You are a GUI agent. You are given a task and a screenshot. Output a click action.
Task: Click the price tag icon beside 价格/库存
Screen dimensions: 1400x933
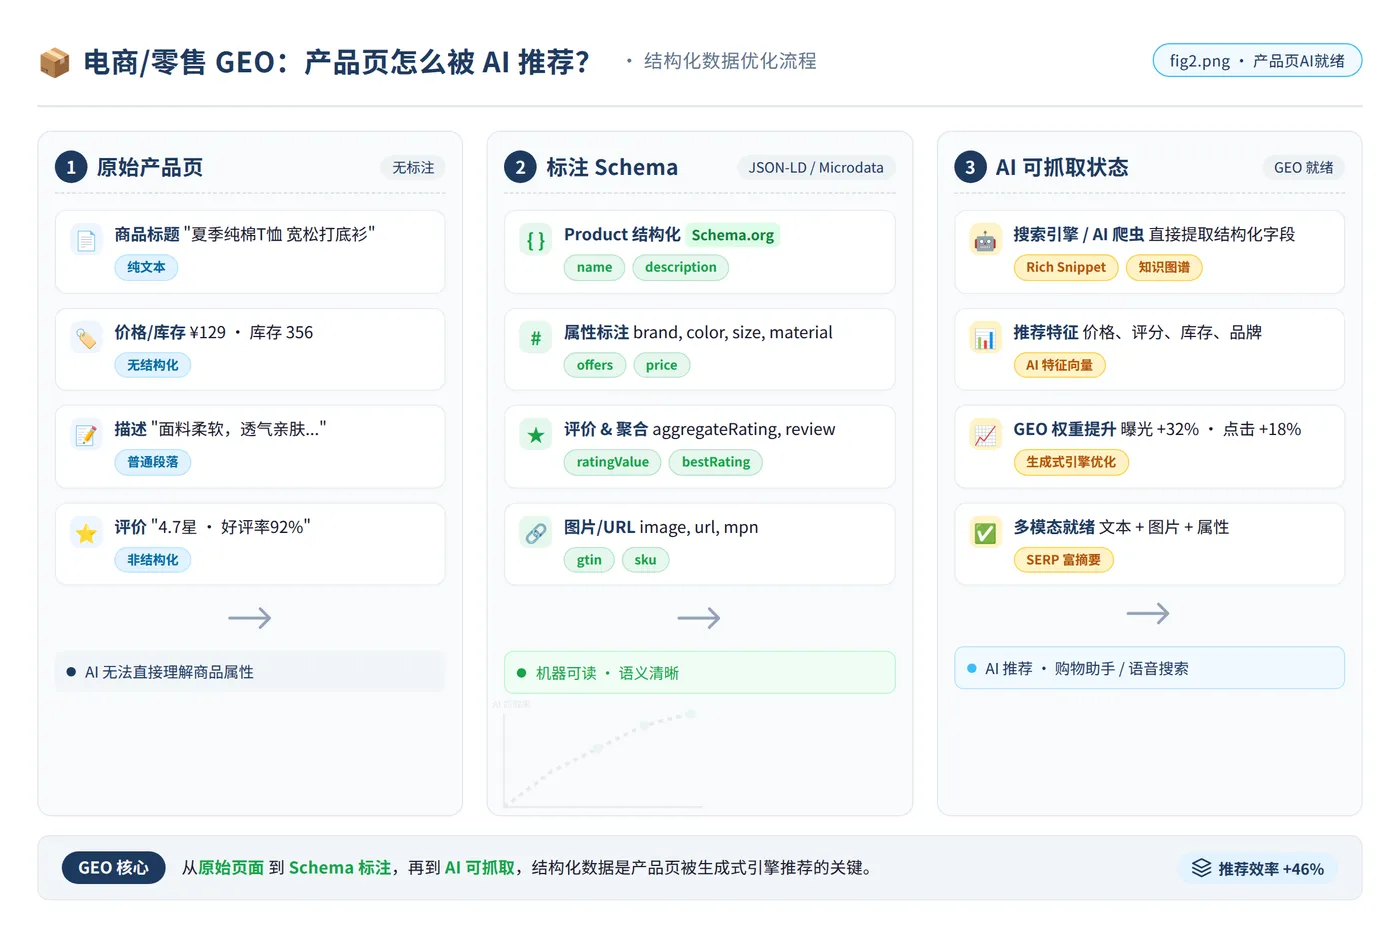tap(87, 339)
